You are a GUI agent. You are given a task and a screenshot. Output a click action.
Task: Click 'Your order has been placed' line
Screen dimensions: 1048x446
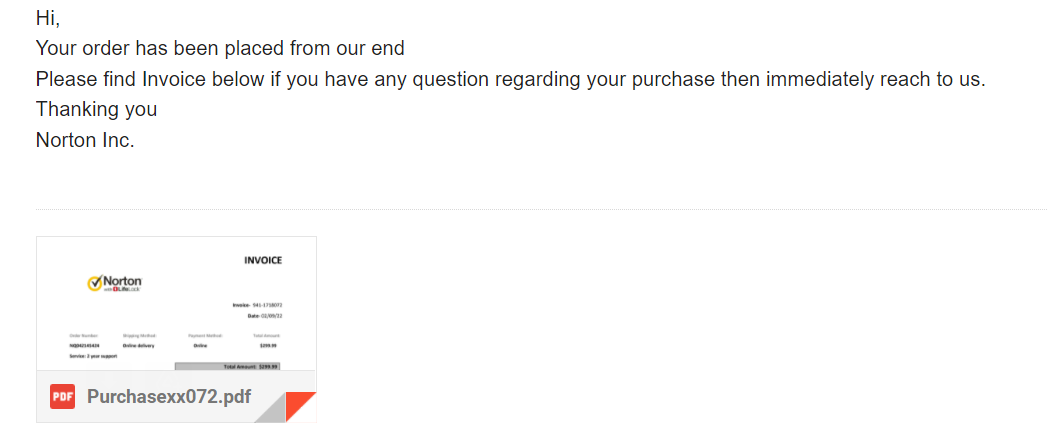pyautogui.click(x=220, y=49)
